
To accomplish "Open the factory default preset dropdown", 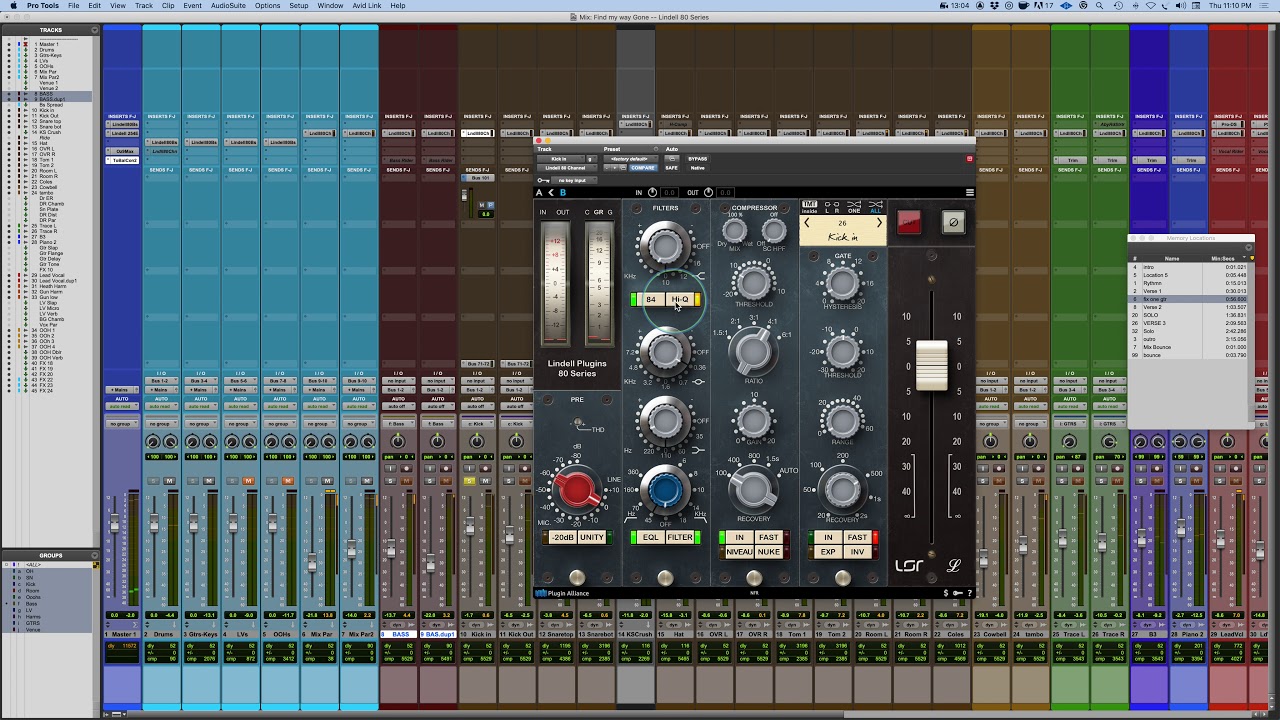I will pos(630,159).
